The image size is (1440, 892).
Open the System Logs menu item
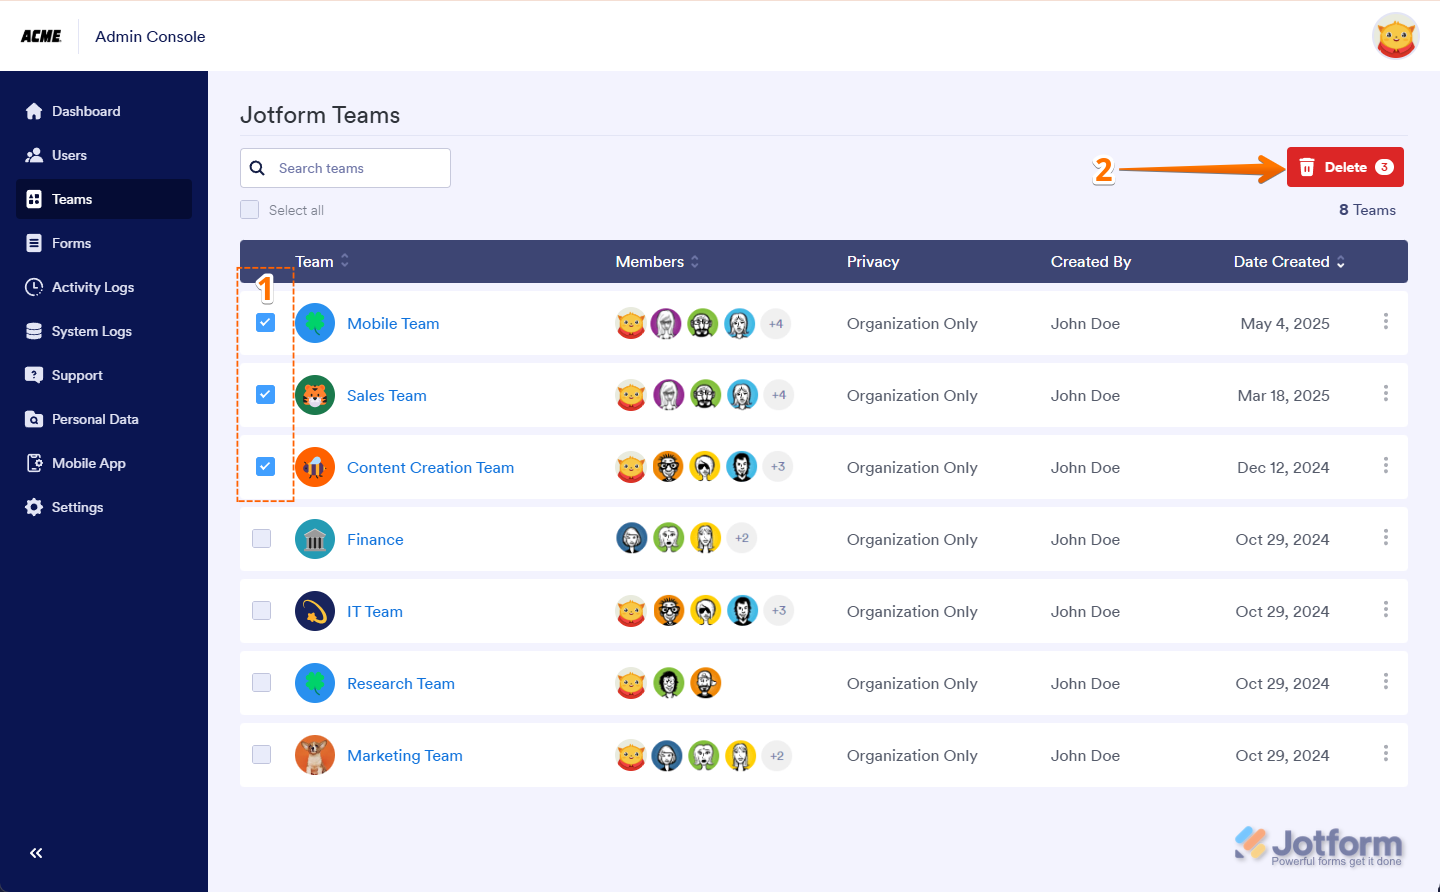104,331
